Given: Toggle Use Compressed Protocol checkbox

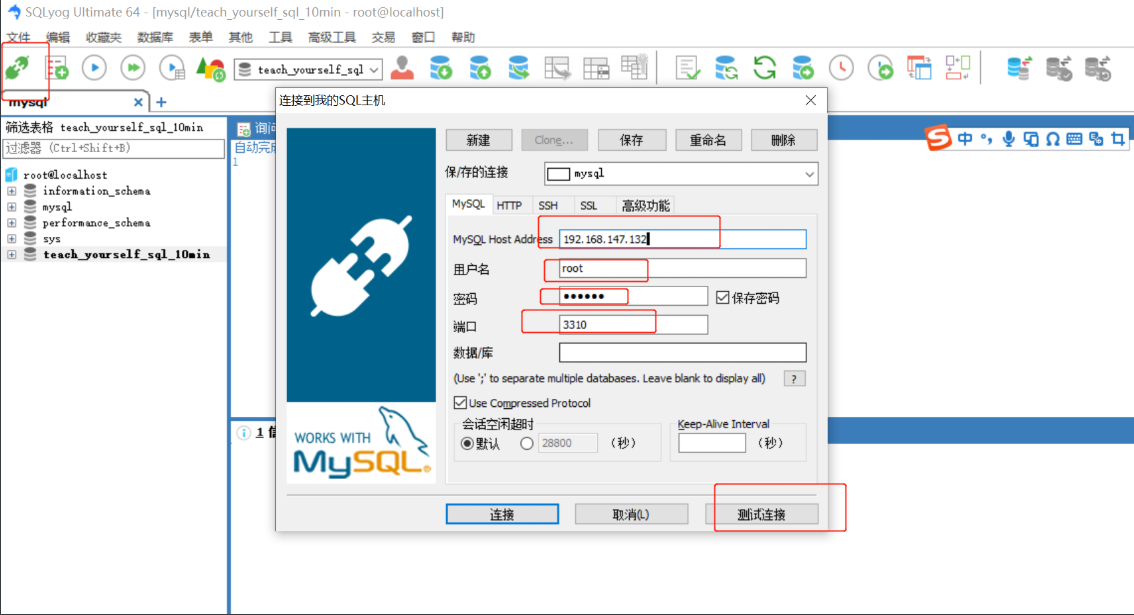Looking at the screenshot, I should tap(460, 402).
